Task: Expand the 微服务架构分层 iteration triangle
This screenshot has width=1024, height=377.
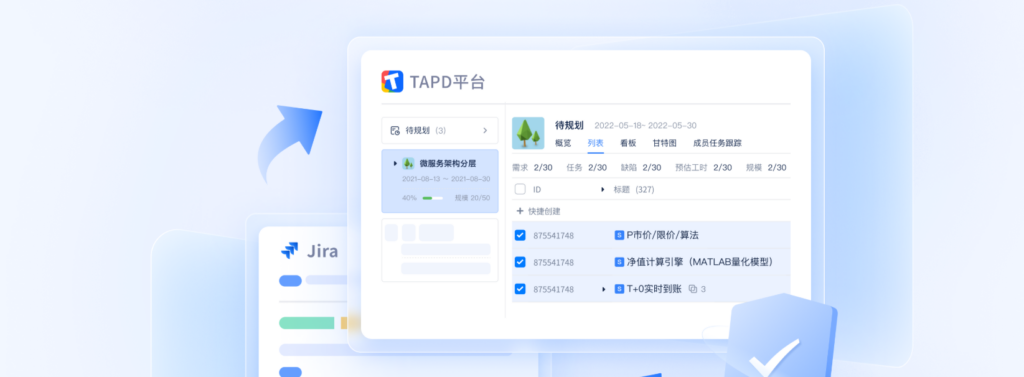Action: [395, 163]
